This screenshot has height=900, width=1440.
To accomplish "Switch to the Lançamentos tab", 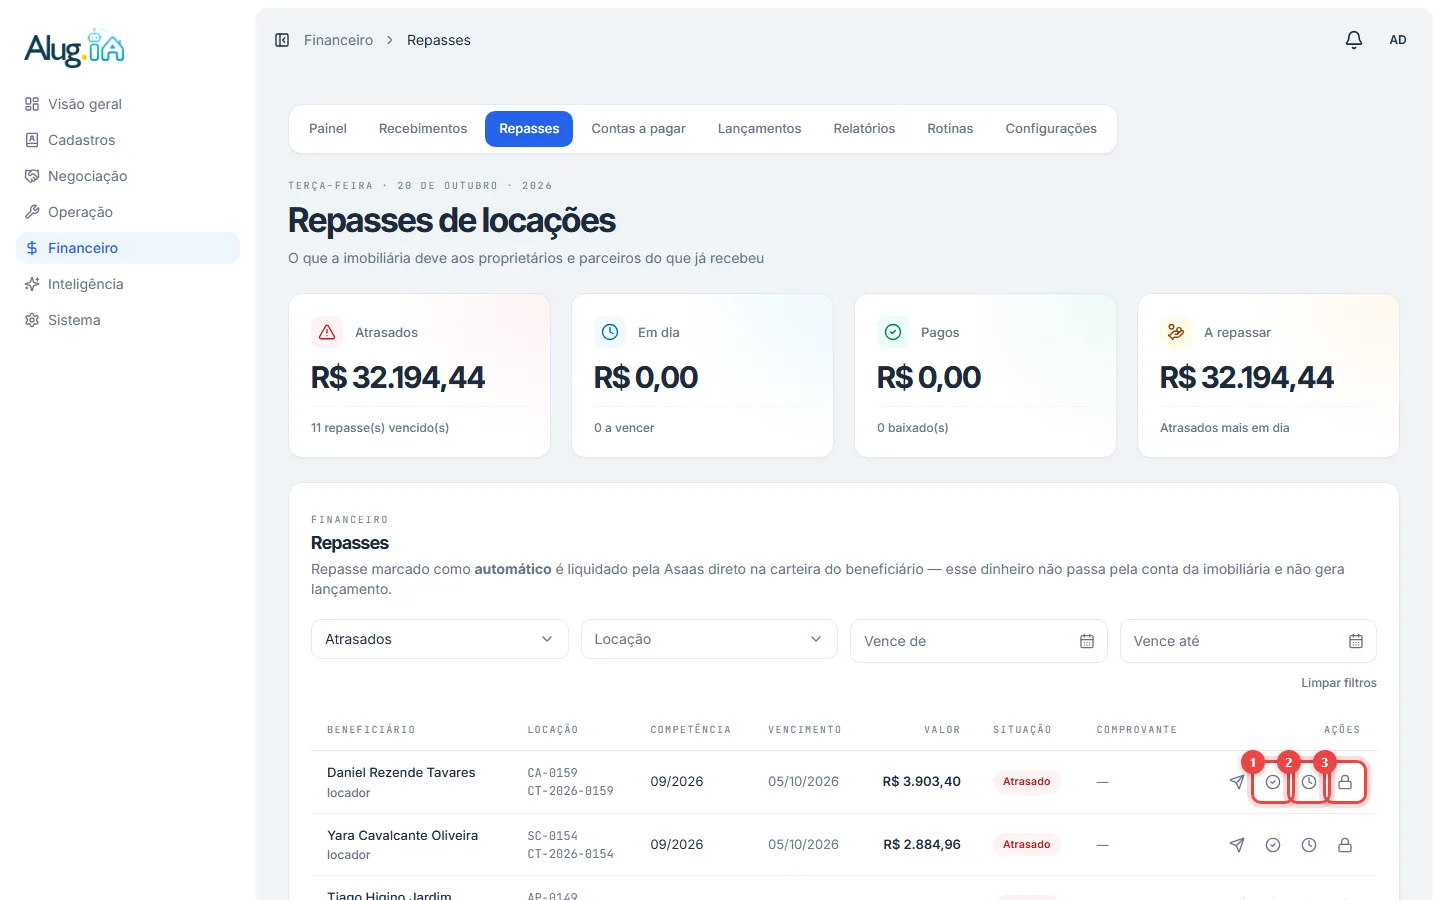I will pos(759,129).
